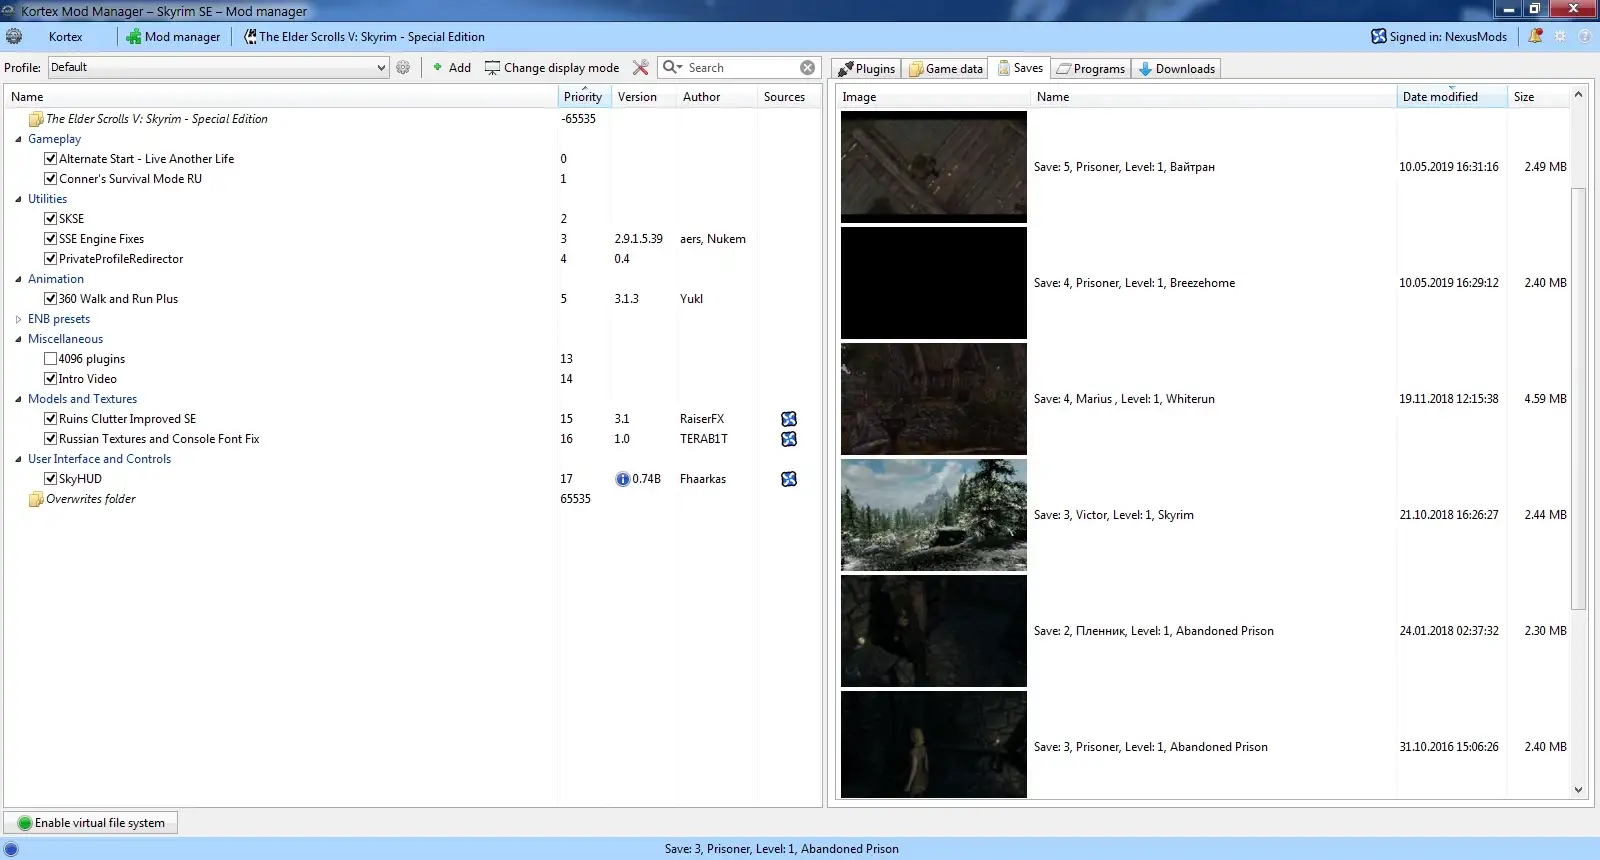Click Enable virtual file system button

(91, 823)
